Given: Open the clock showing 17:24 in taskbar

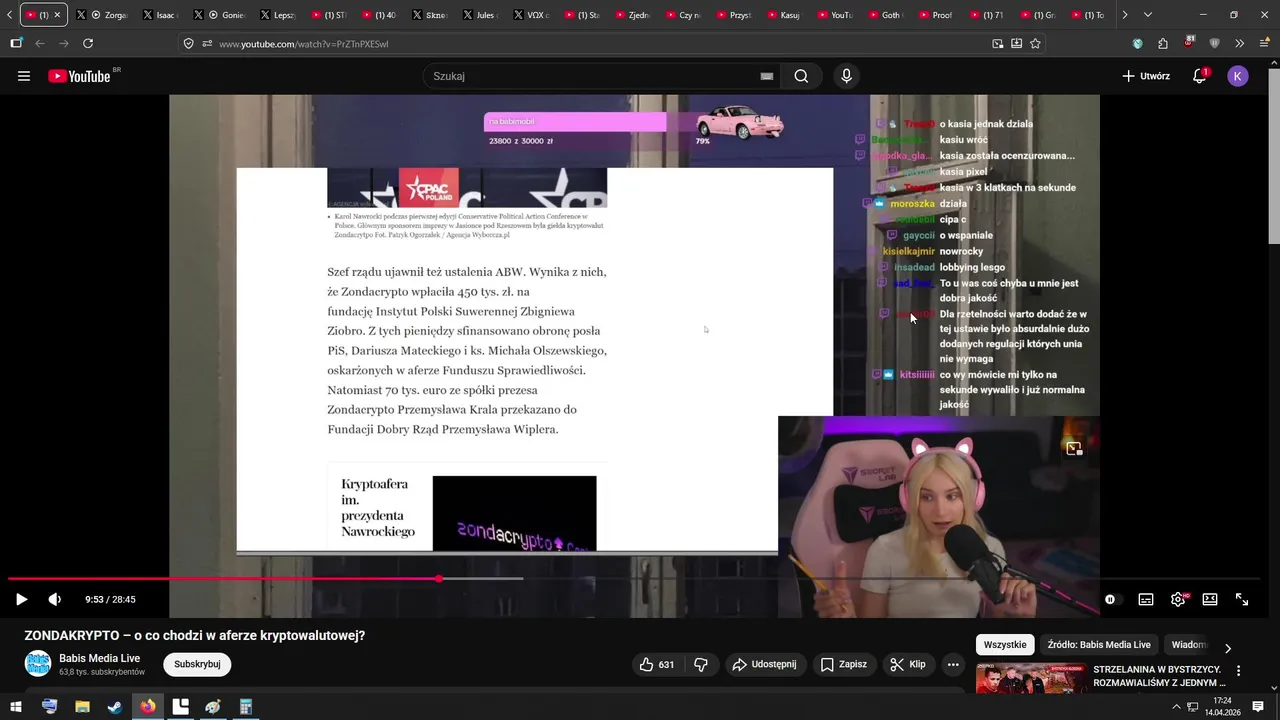Looking at the screenshot, I should 1221,706.
